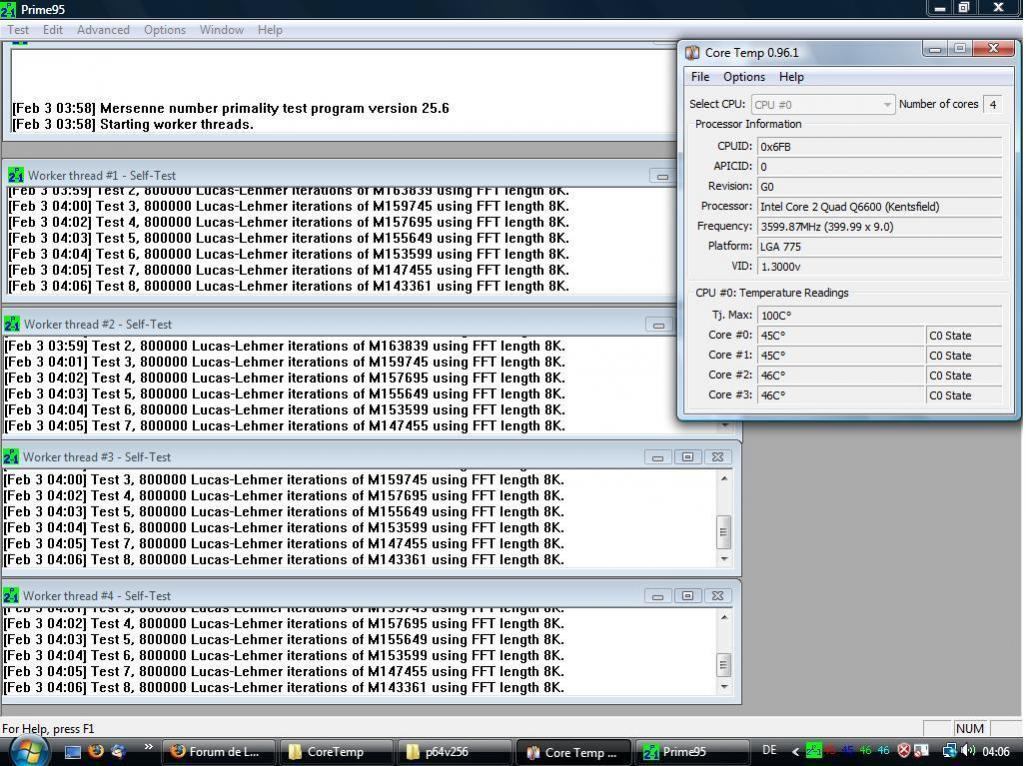Click the Worker thread #4 window icon
The height and width of the screenshot is (766, 1026).
[x=11, y=595]
